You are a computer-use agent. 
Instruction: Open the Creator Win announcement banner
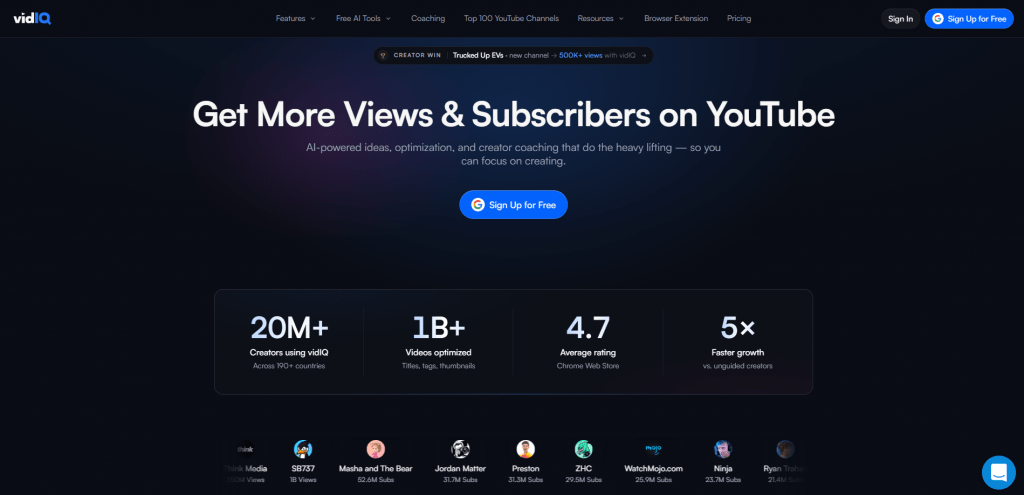click(x=513, y=56)
